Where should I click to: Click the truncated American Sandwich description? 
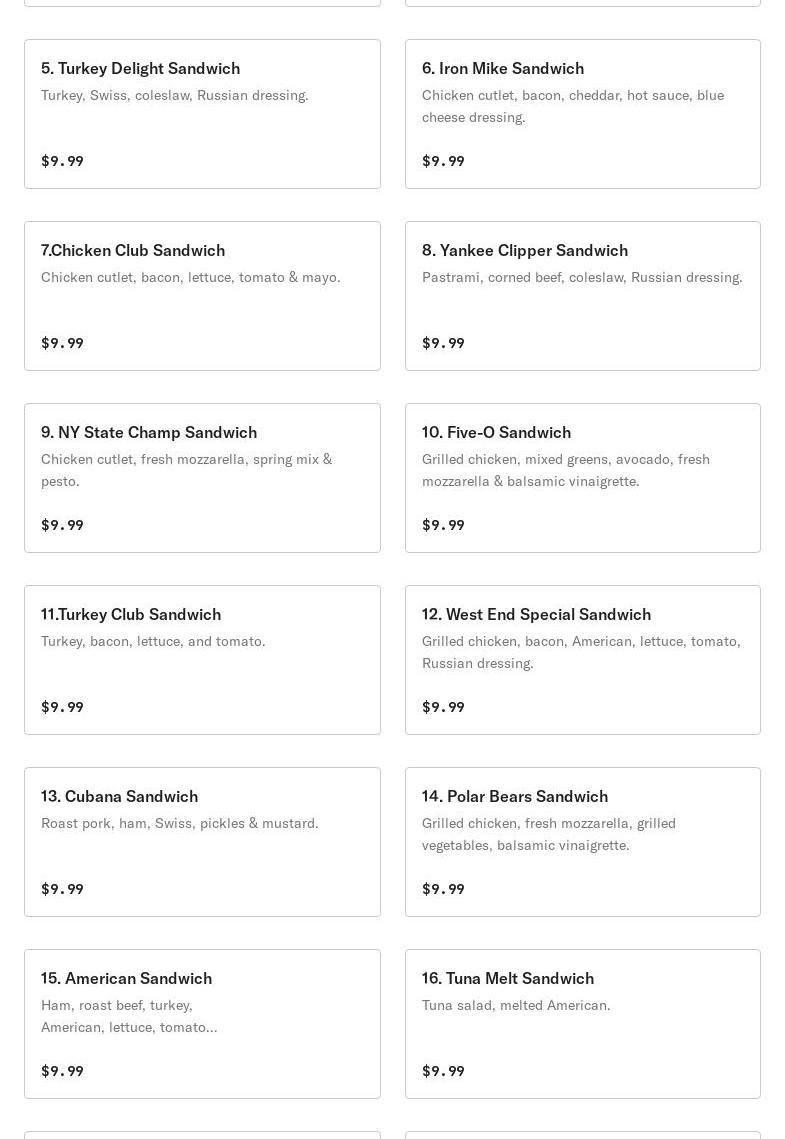tap(129, 1016)
